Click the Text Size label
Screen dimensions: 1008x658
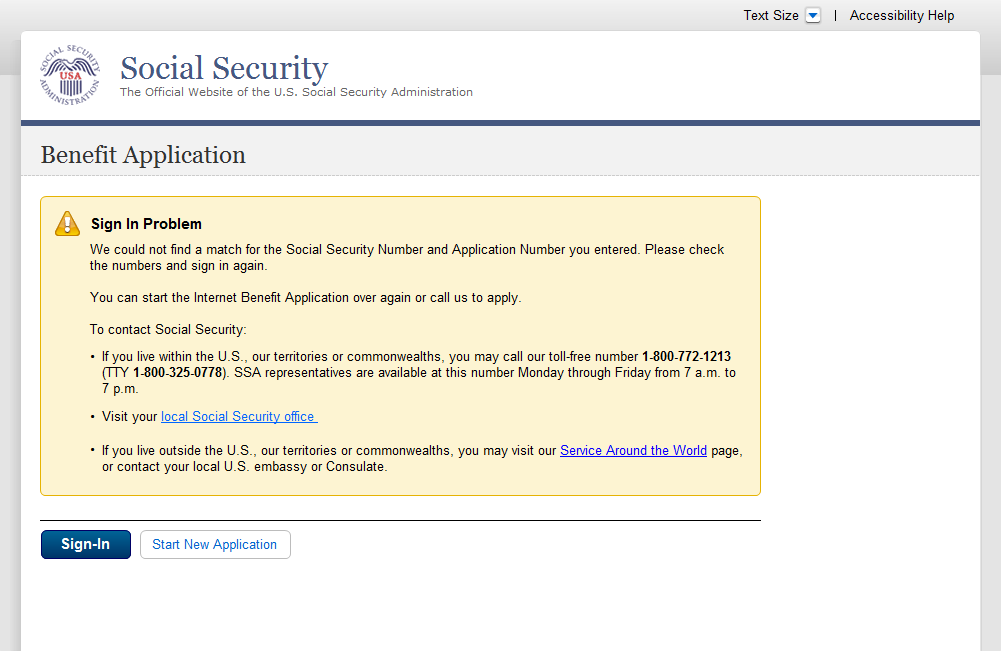click(770, 16)
